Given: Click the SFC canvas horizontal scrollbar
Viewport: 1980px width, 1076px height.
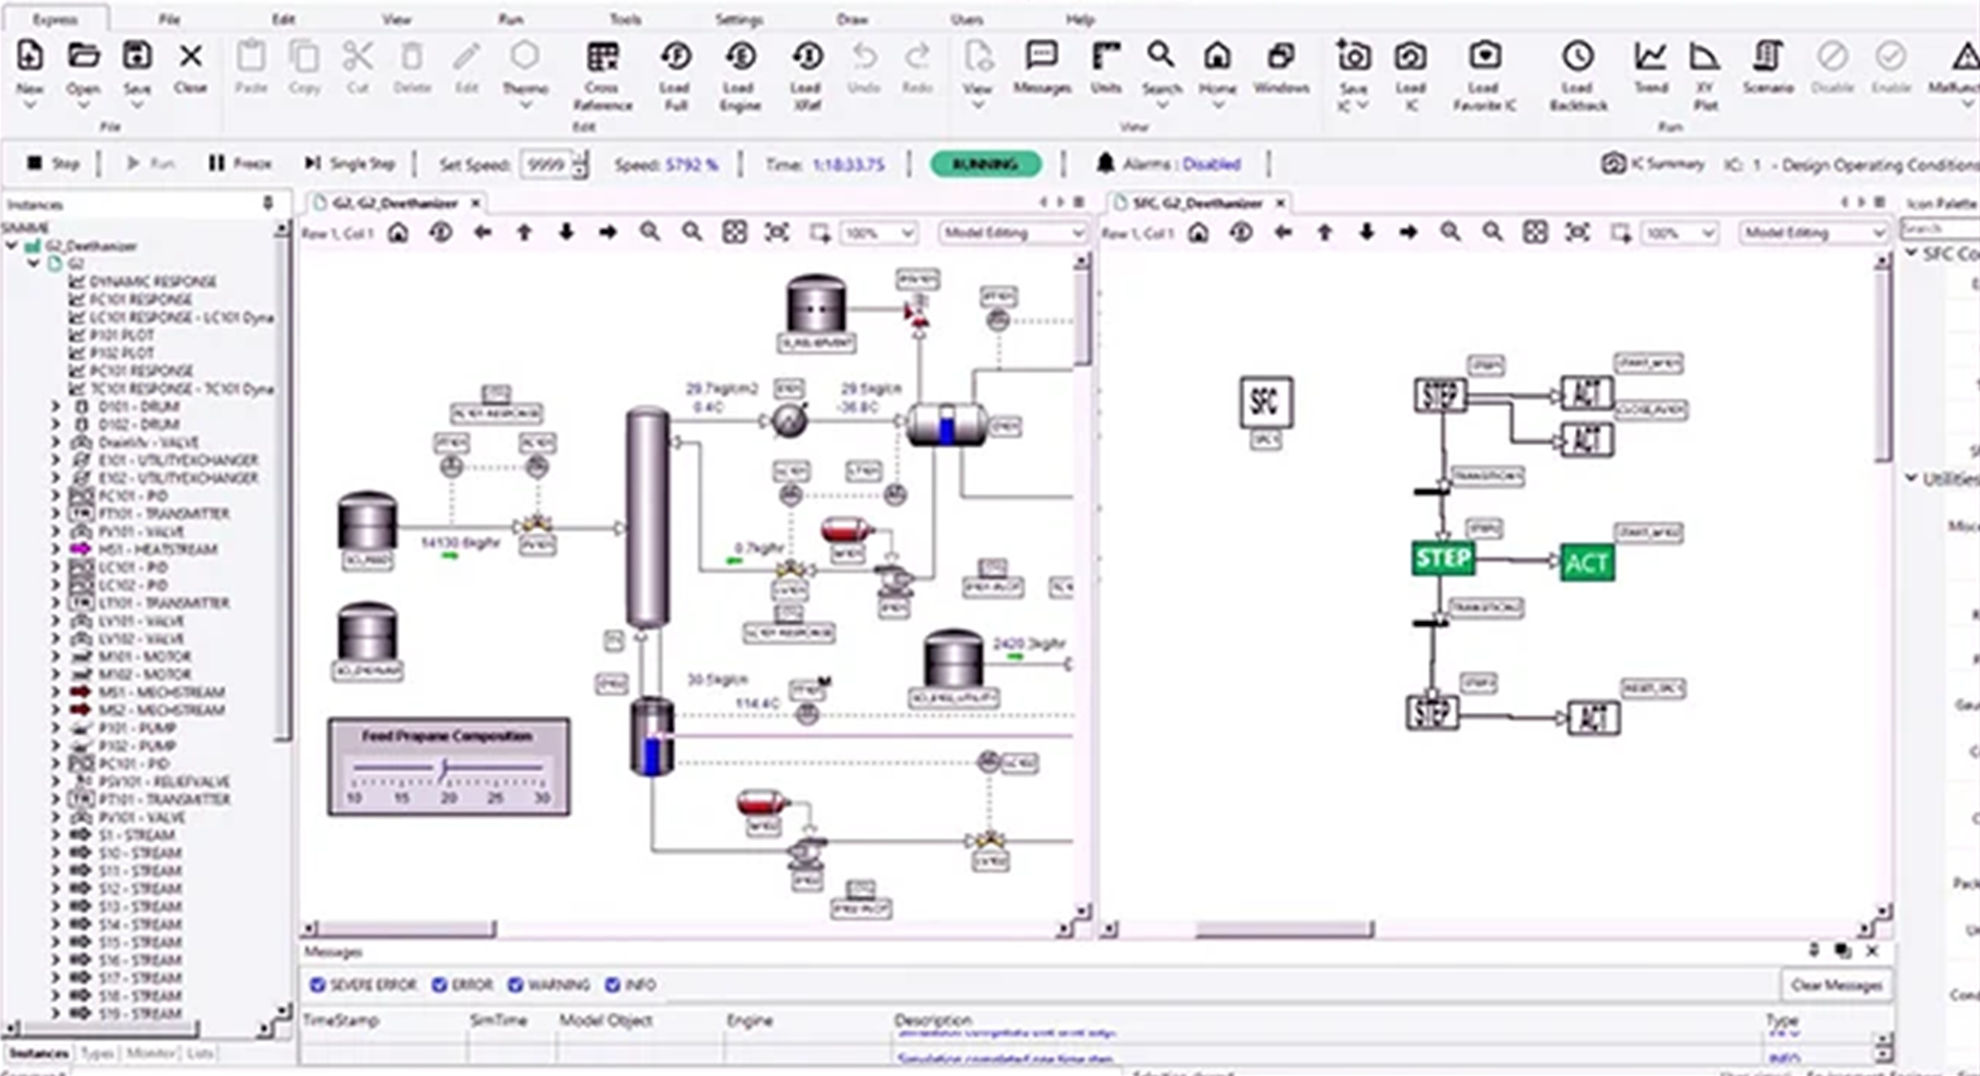Looking at the screenshot, I should coord(1284,929).
